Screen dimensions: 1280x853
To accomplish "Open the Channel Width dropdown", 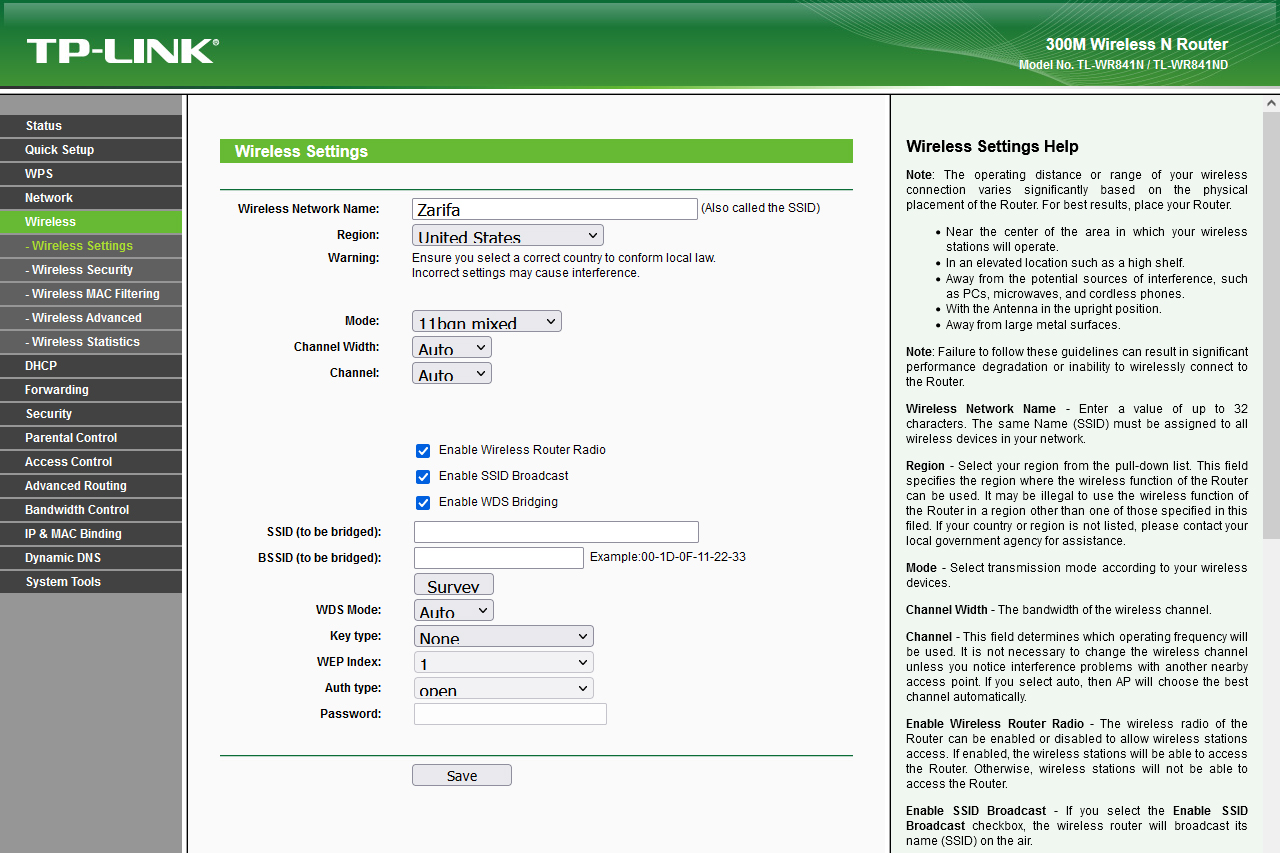I will click(452, 347).
